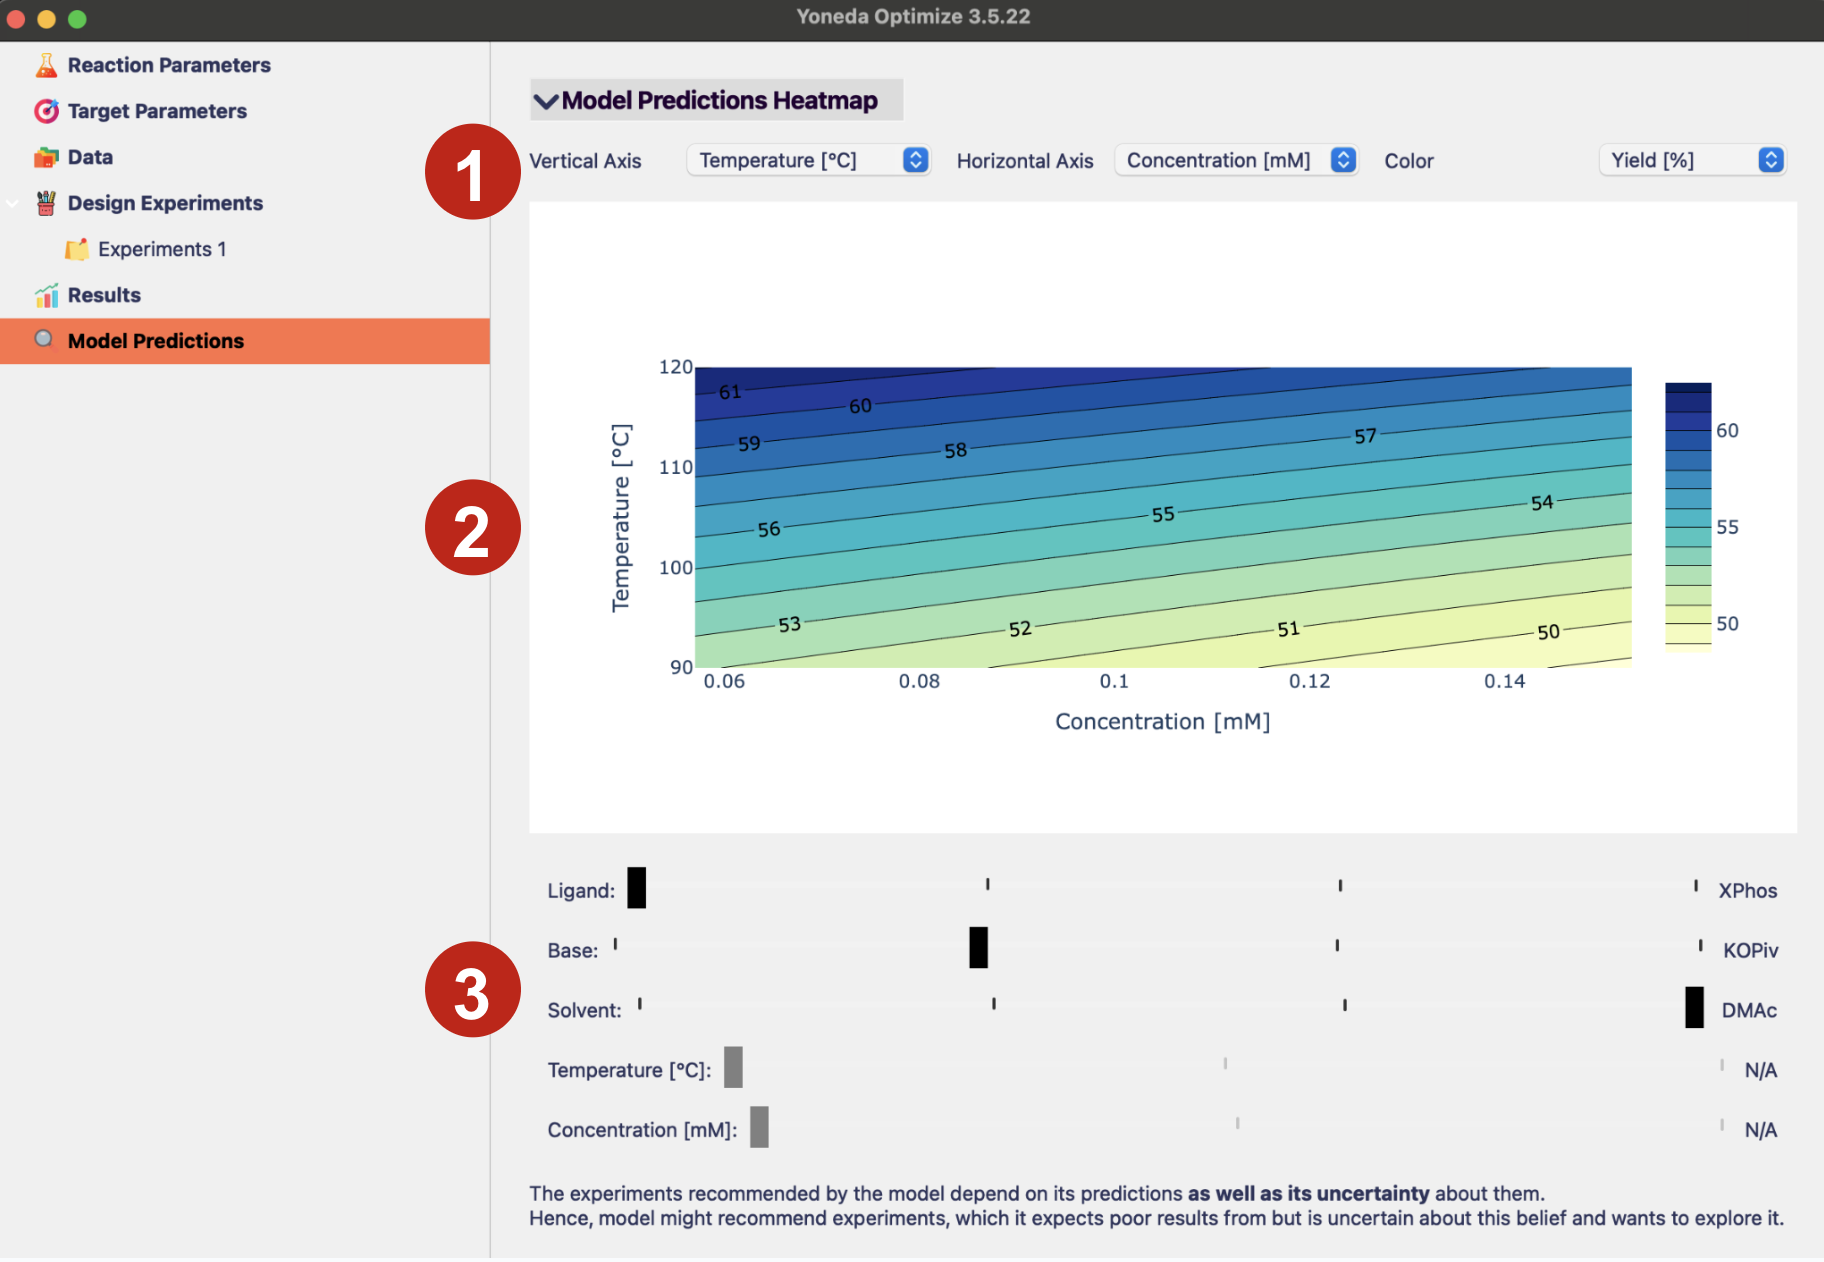The width and height of the screenshot is (1824, 1262).
Task: Click the 50 contour label on heatmap
Action: click(1548, 632)
